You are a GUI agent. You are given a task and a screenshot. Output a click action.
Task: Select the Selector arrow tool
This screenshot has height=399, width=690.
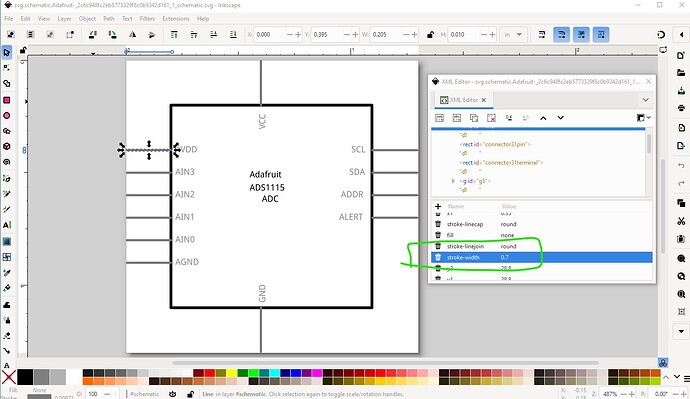pyautogui.click(x=7, y=52)
